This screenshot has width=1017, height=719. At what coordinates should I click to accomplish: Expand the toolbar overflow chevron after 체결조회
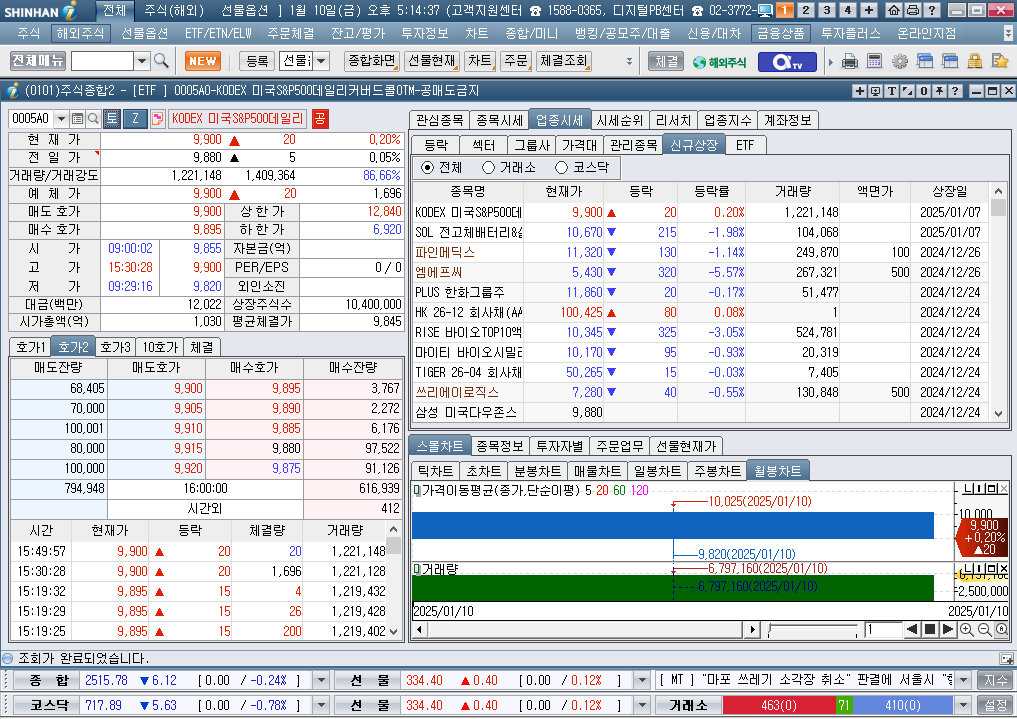click(628, 62)
